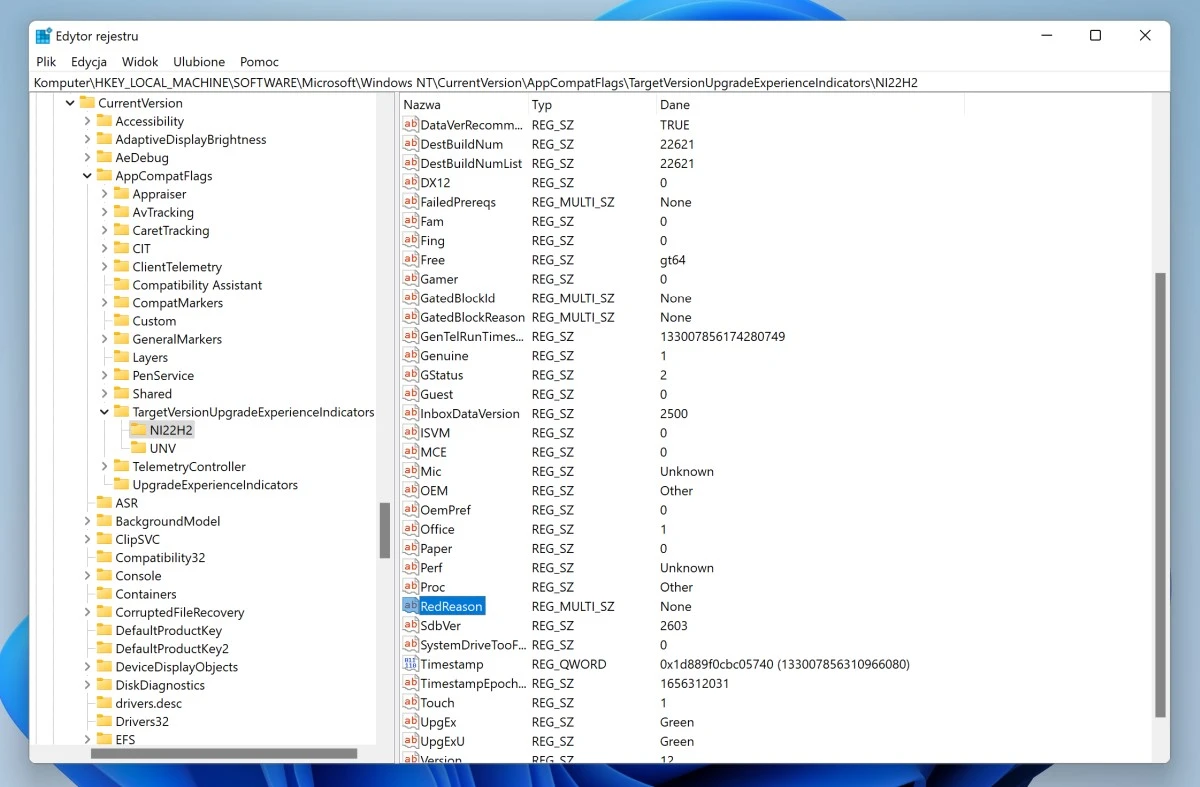The image size is (1200, 787).
Task: Collapse the AppCompatFlags tree node
Action: click(87, 176)
